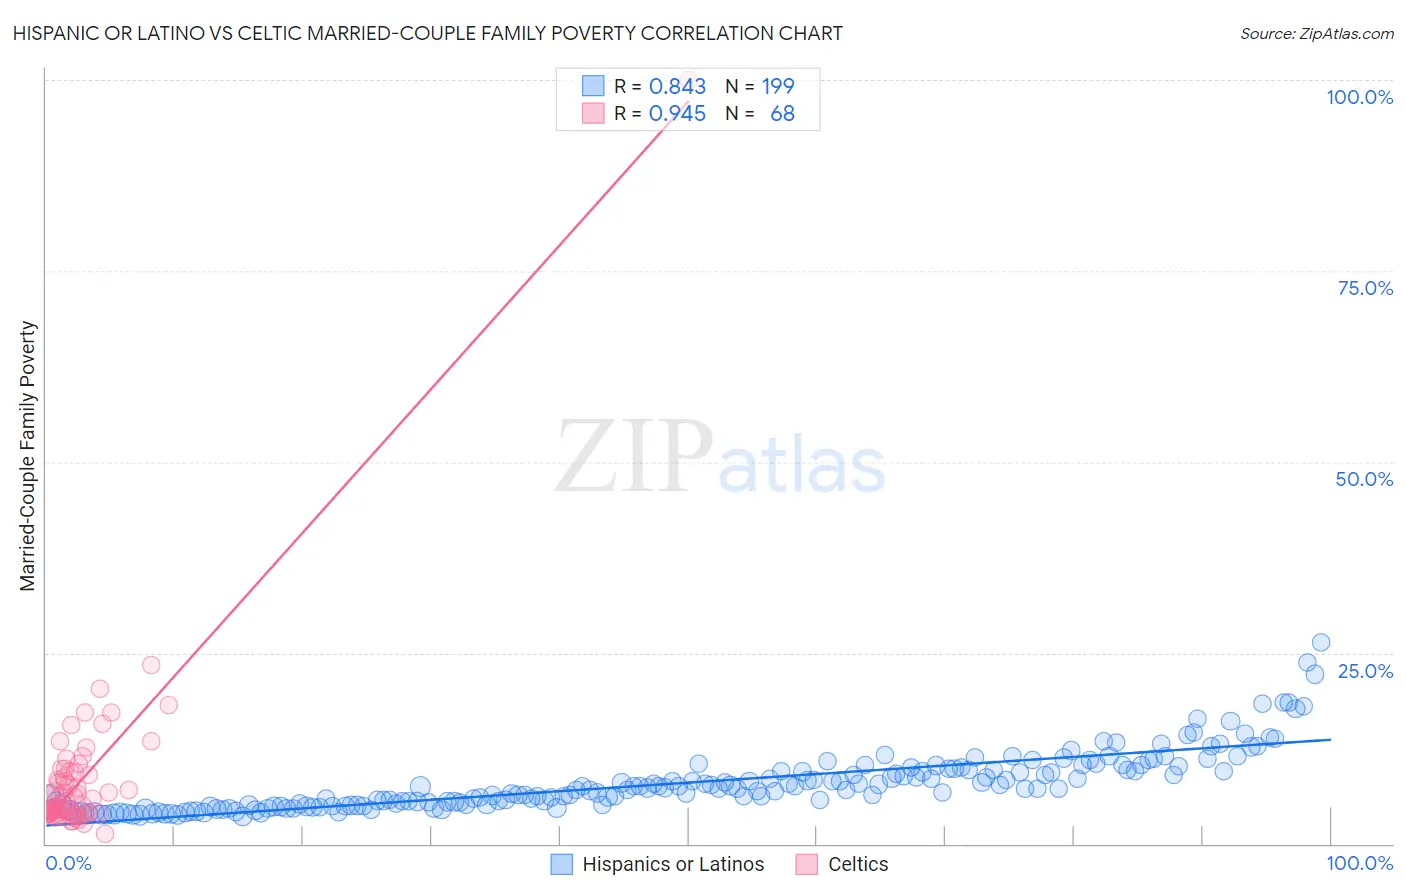Click the Hispanics or Latinos legend swatch

click(562, 864)
